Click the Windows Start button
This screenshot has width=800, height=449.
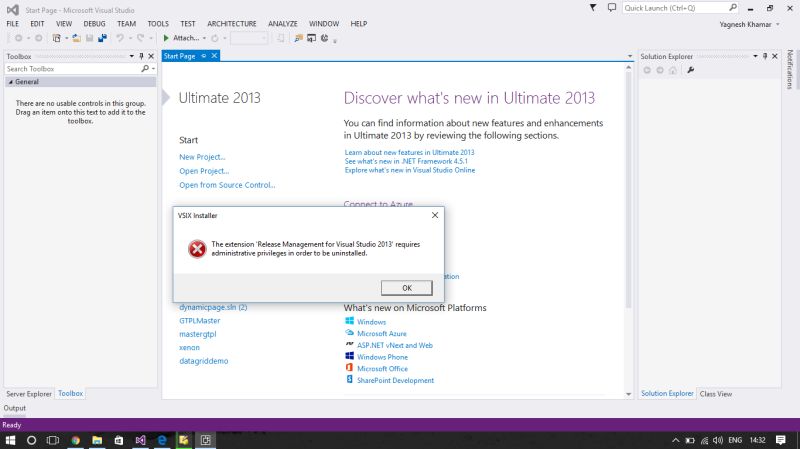(x=10, y=440)
